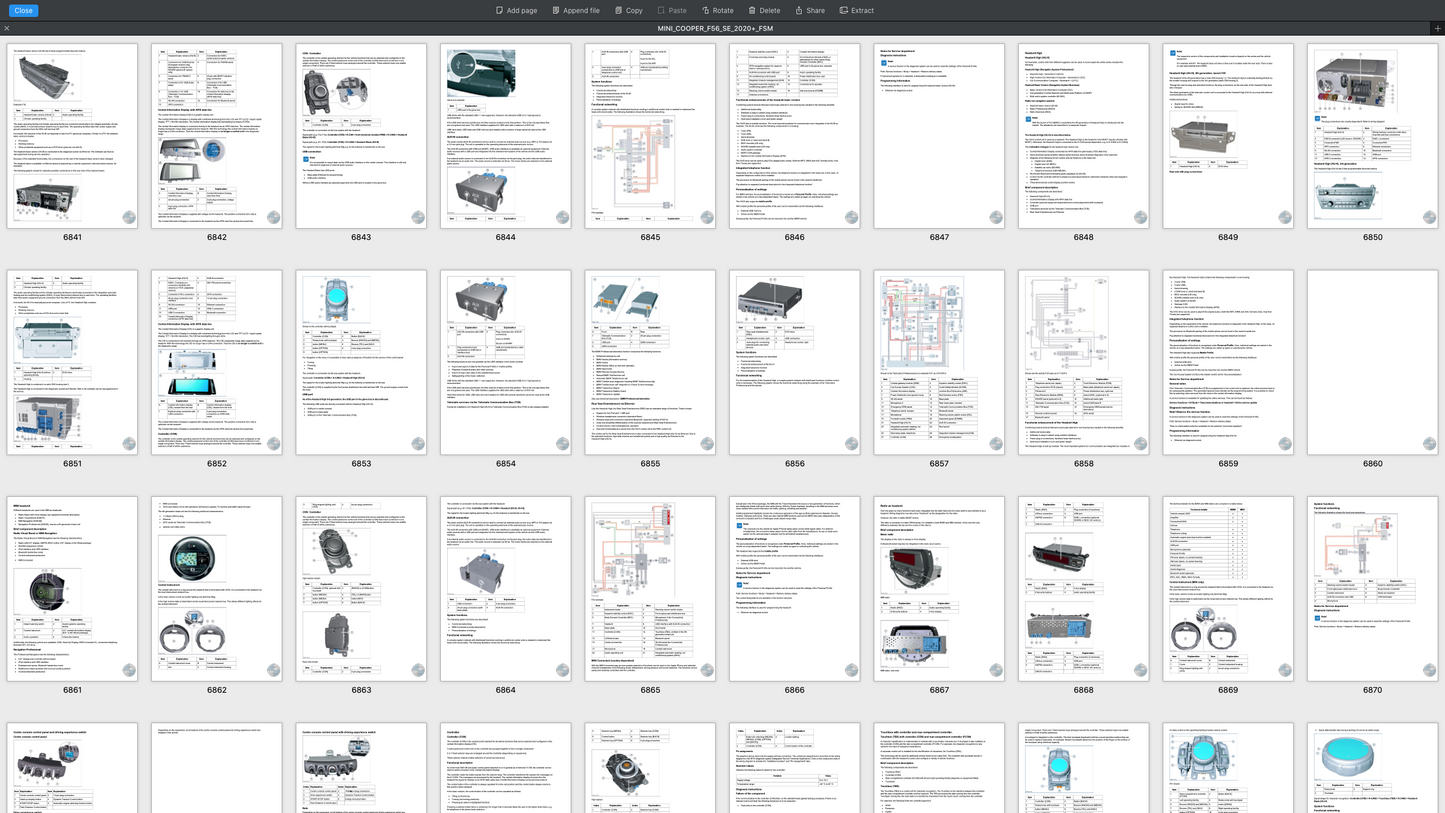The image size is (1445, 813).
Task: Click the page number label 6869
Action: 1228,691
